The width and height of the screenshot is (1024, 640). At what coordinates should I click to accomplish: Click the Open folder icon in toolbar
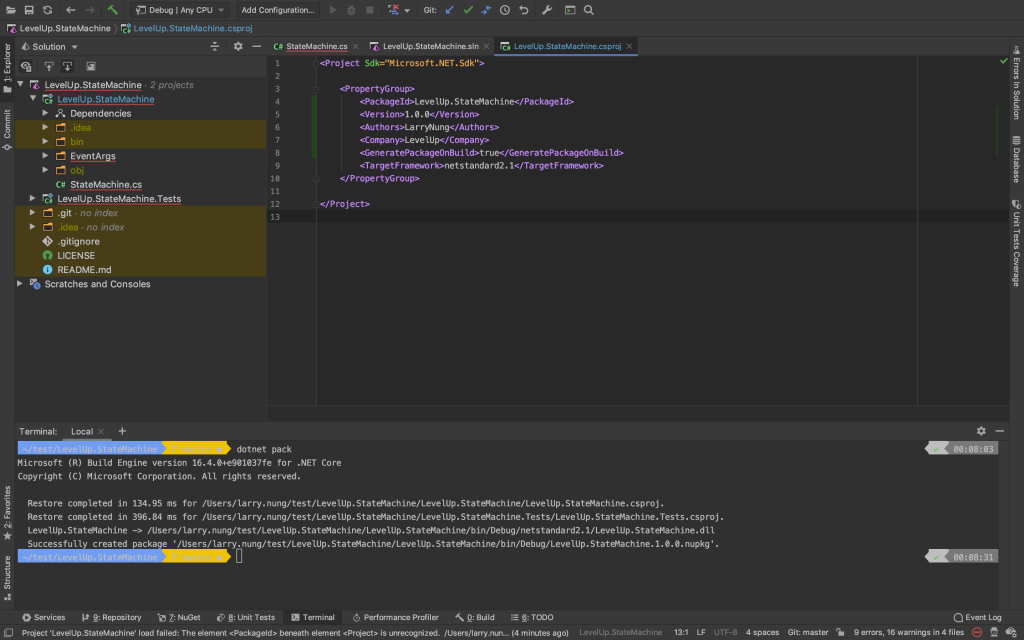click(10, 10)
